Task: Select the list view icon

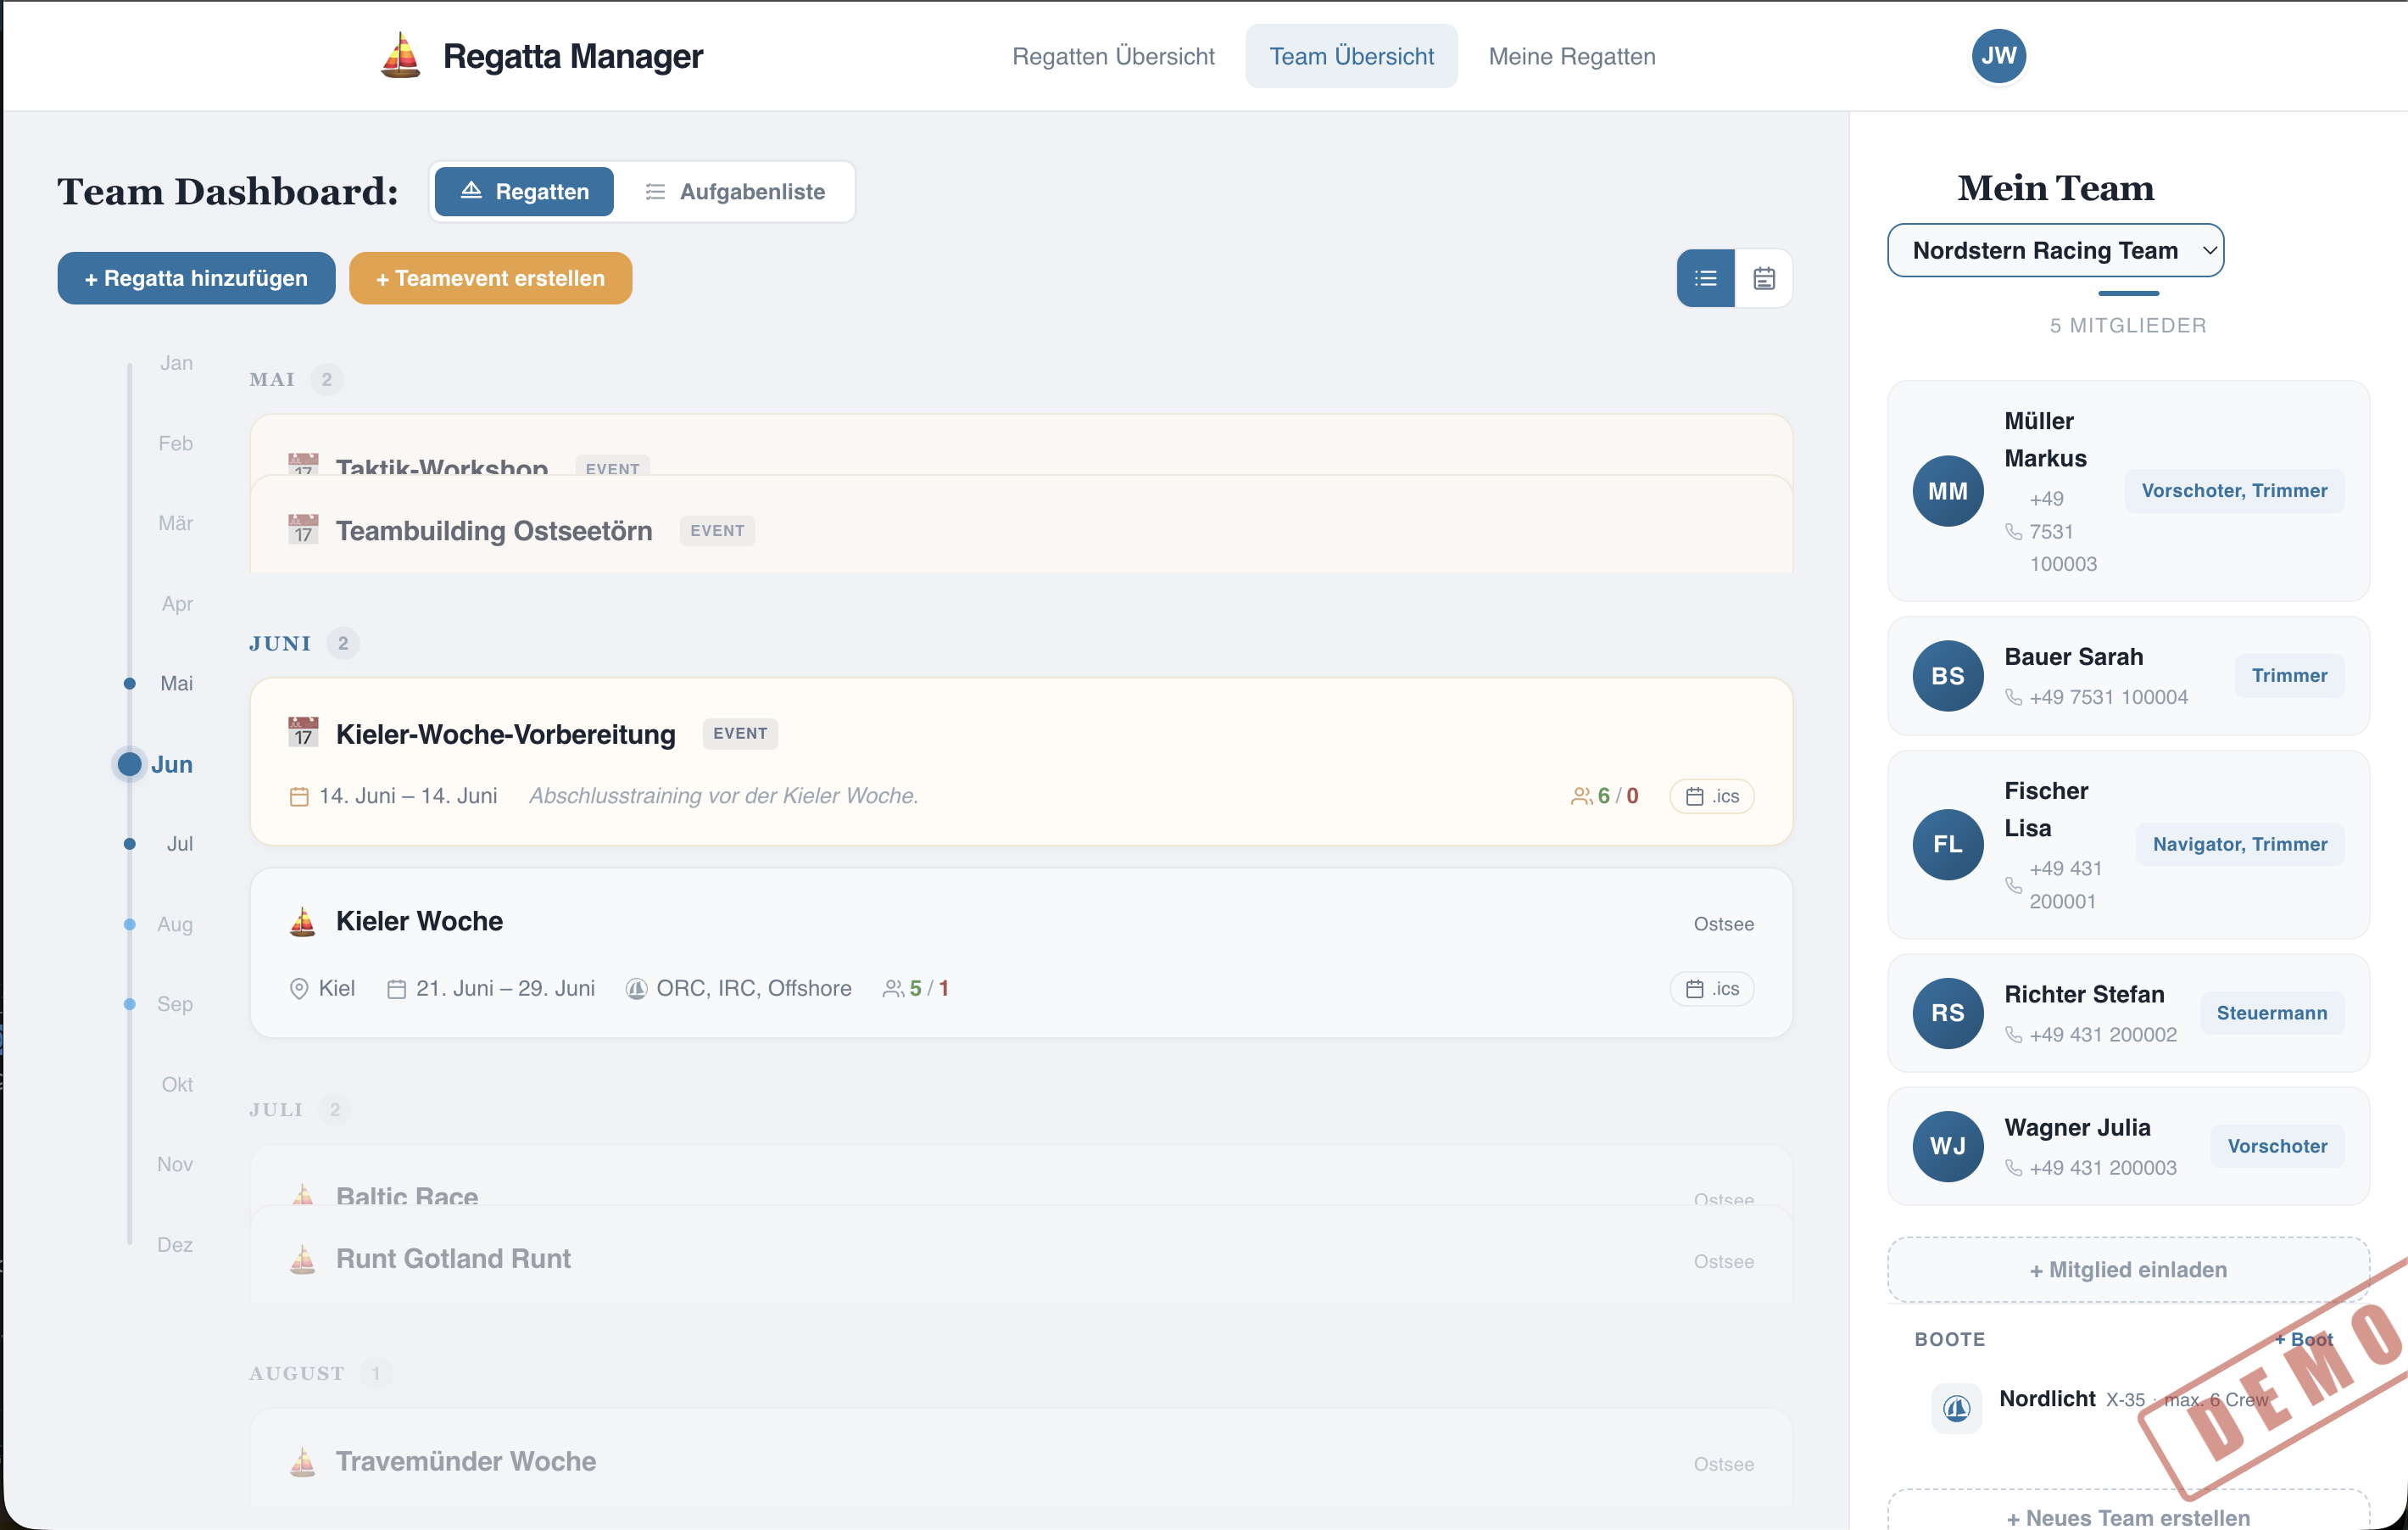Action: 1706,278
